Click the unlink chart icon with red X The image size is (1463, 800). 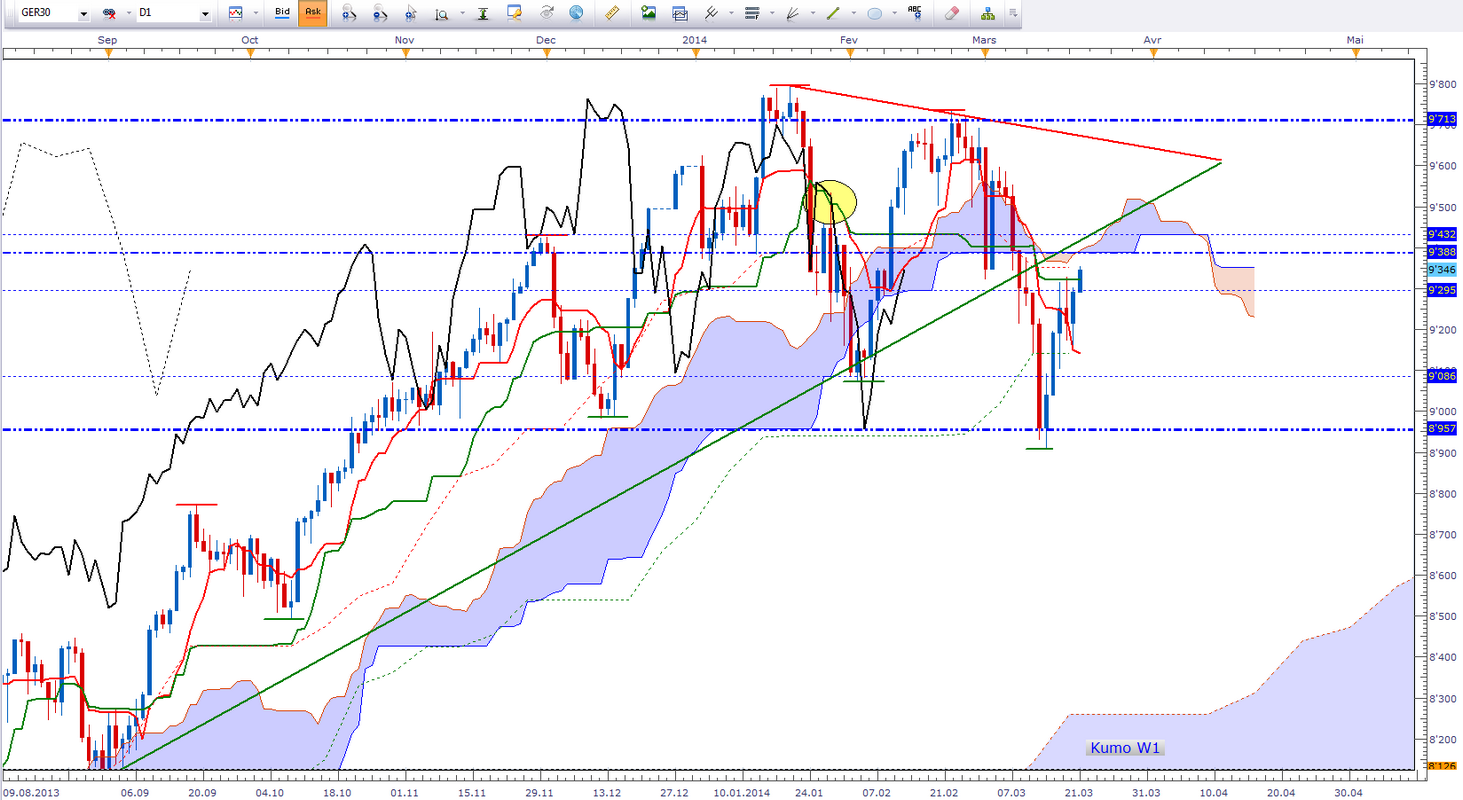107,15
